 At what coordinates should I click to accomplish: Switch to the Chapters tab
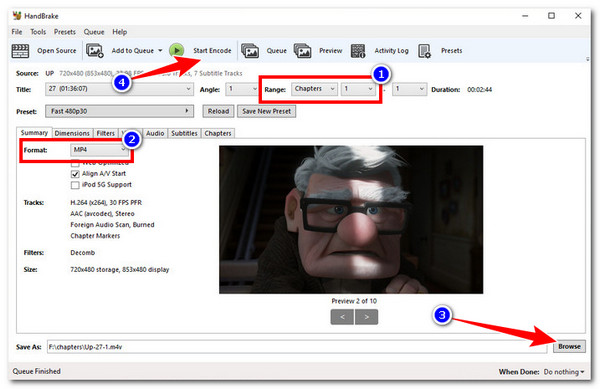(218, 133)
